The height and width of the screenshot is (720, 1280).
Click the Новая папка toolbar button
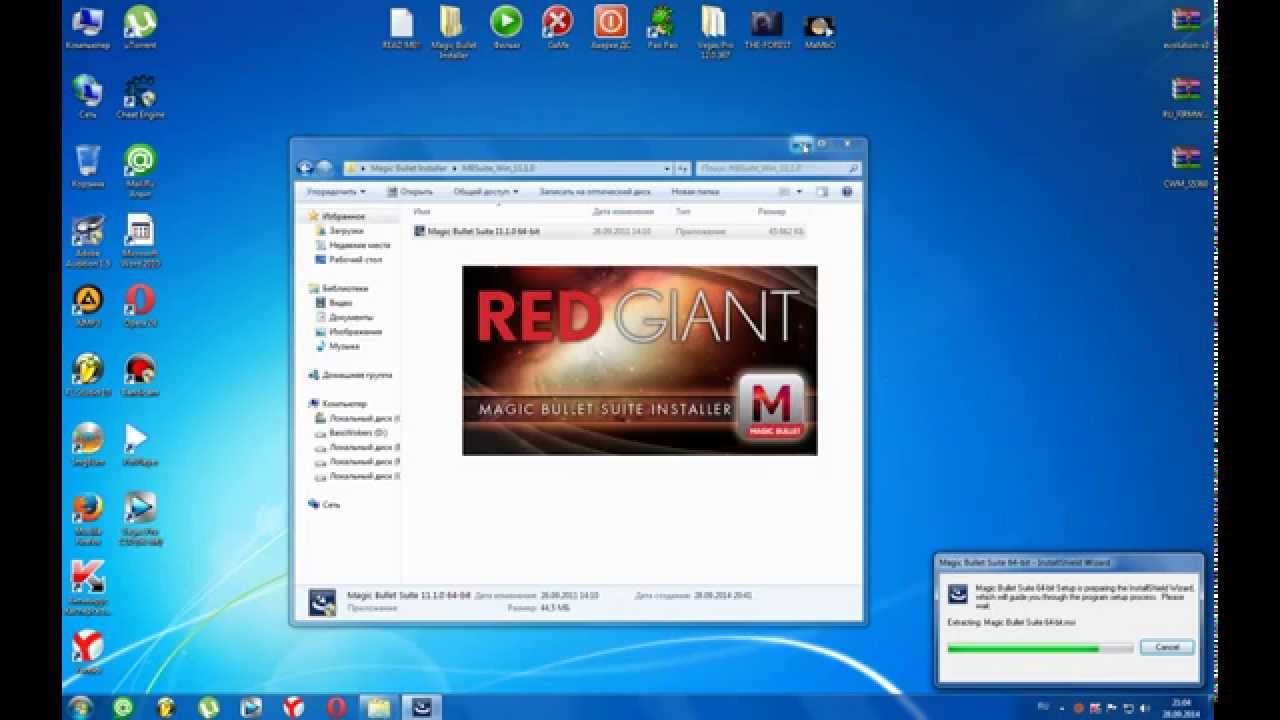[x=695, y=191]
